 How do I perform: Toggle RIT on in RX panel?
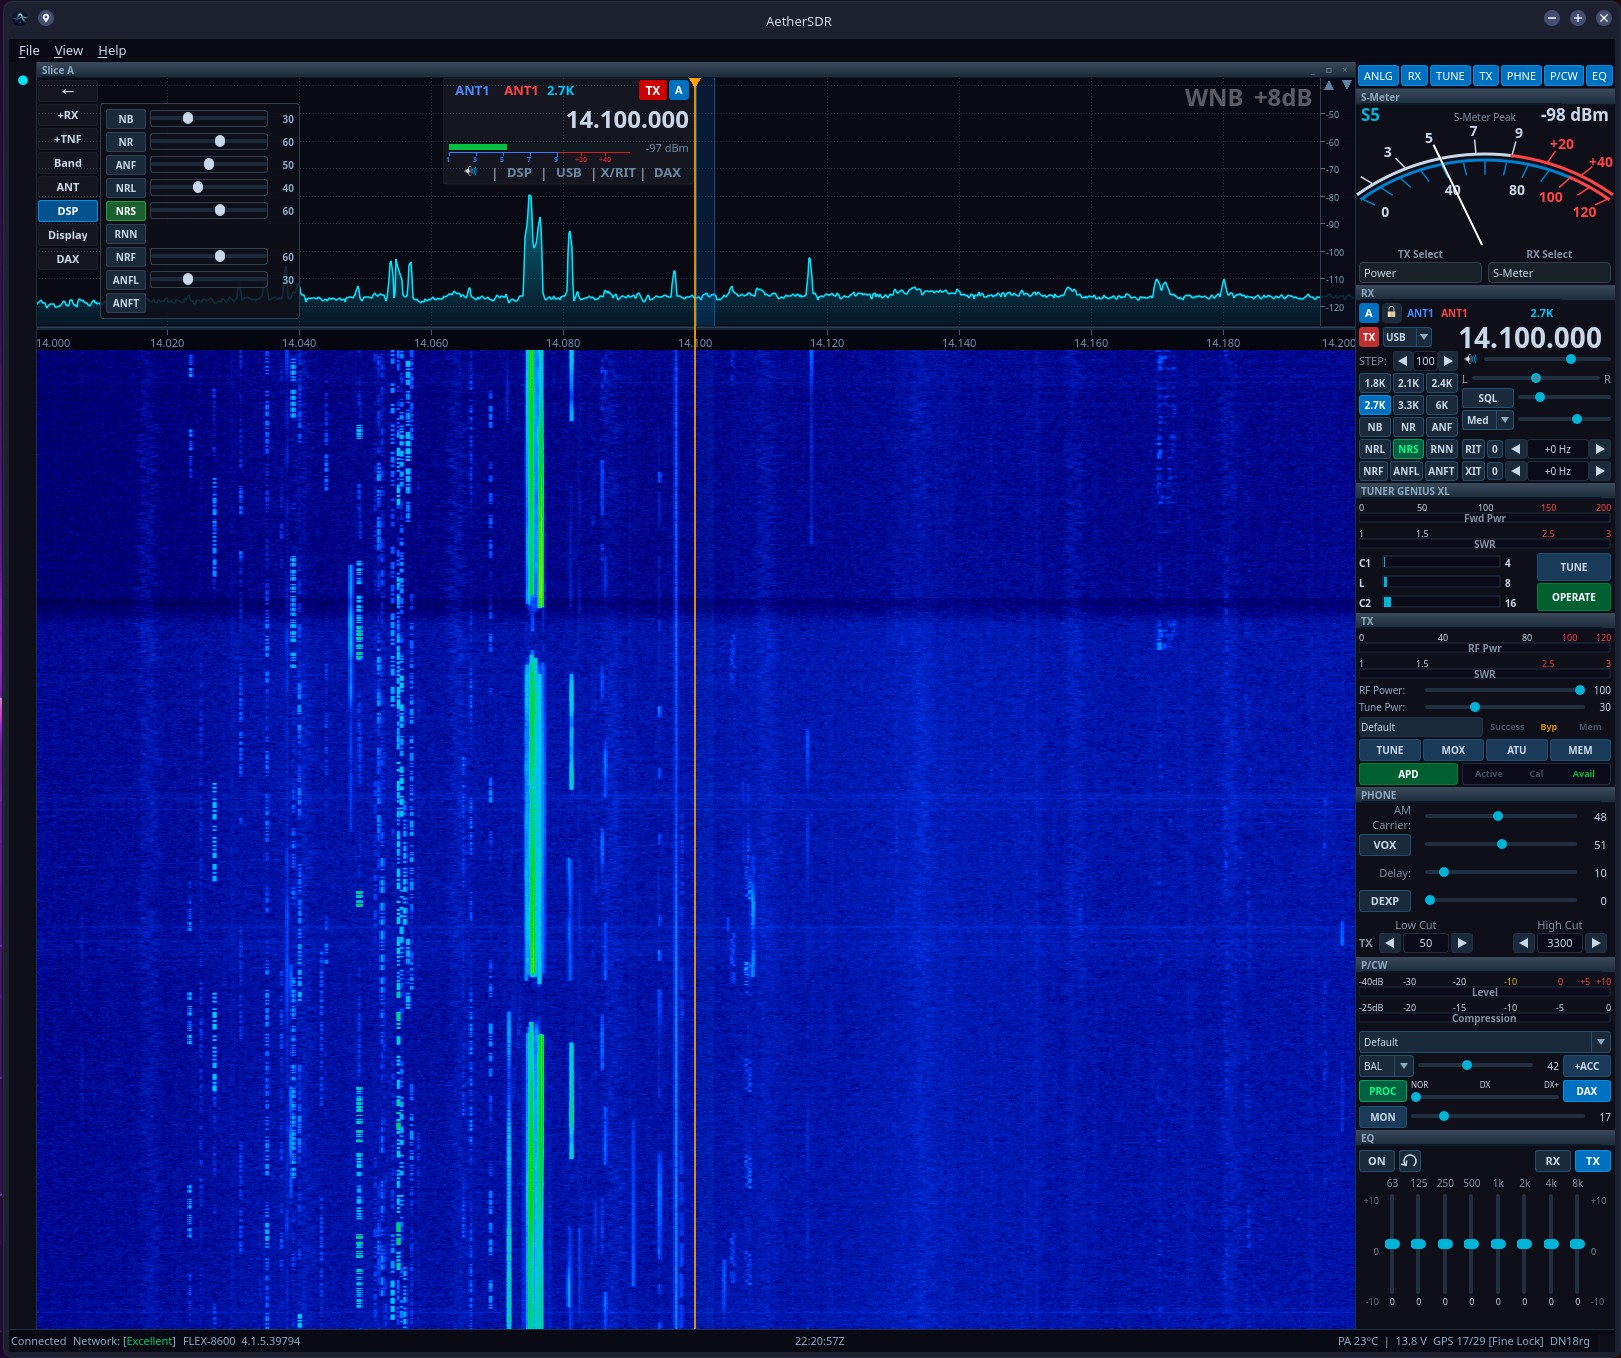tap(1473, 449)
